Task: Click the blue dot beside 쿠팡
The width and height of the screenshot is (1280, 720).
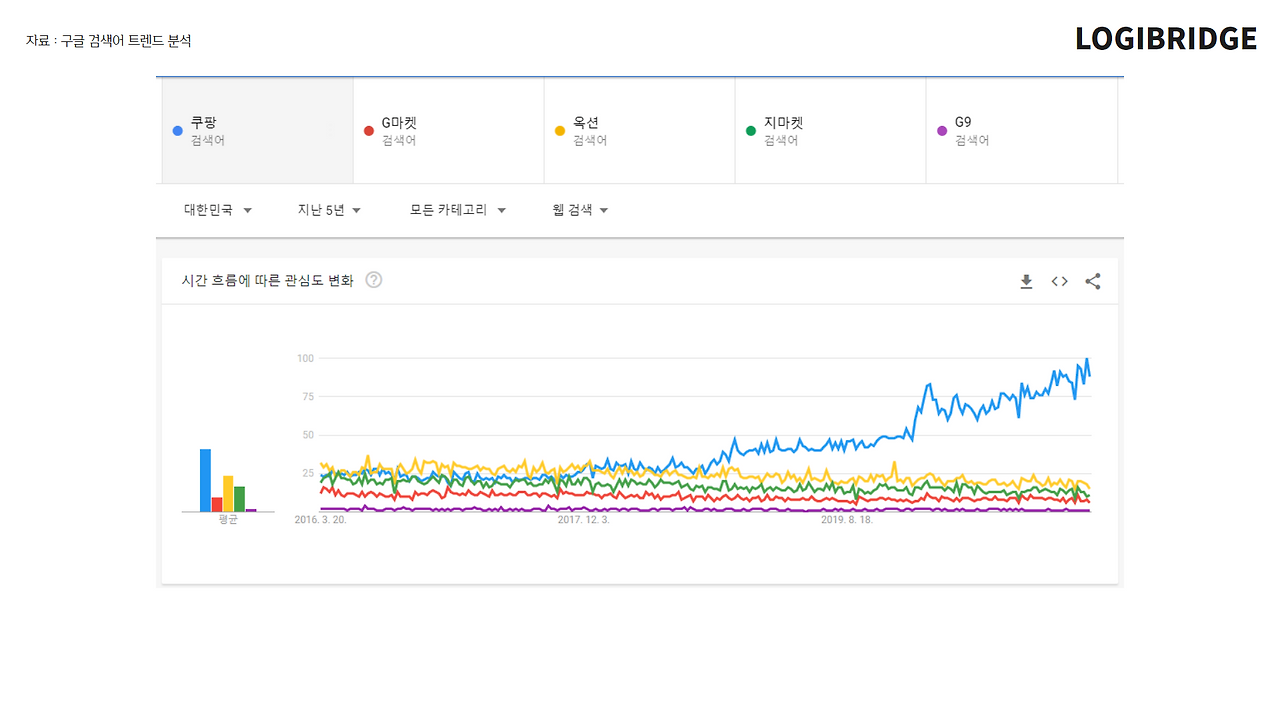Action: click(x=178, y=131)
